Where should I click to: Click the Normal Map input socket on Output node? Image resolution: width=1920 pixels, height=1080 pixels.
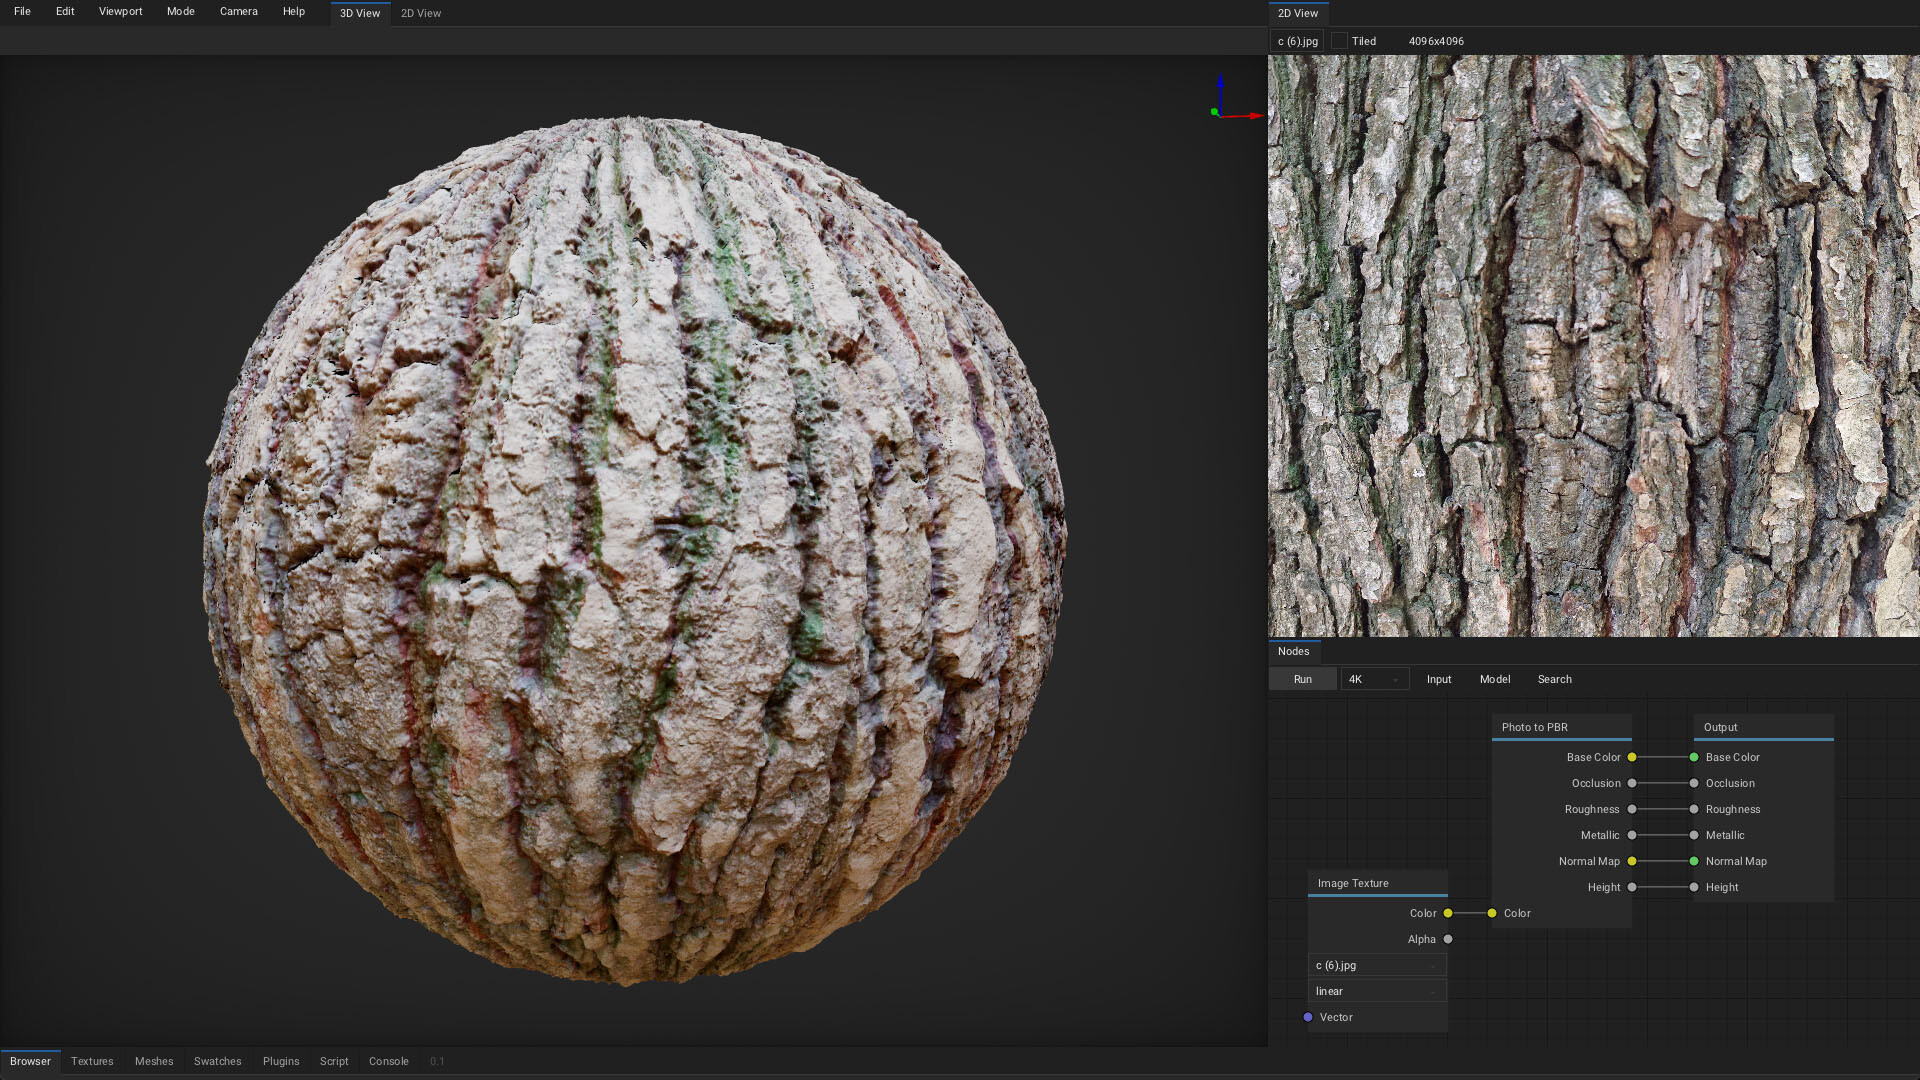(x=1694, y=861)
